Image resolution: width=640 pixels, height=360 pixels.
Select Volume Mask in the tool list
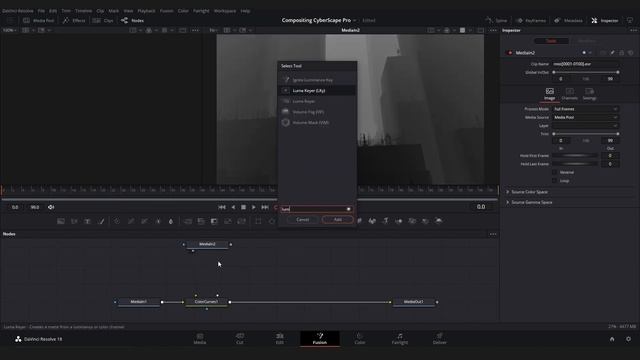point(317,122)
